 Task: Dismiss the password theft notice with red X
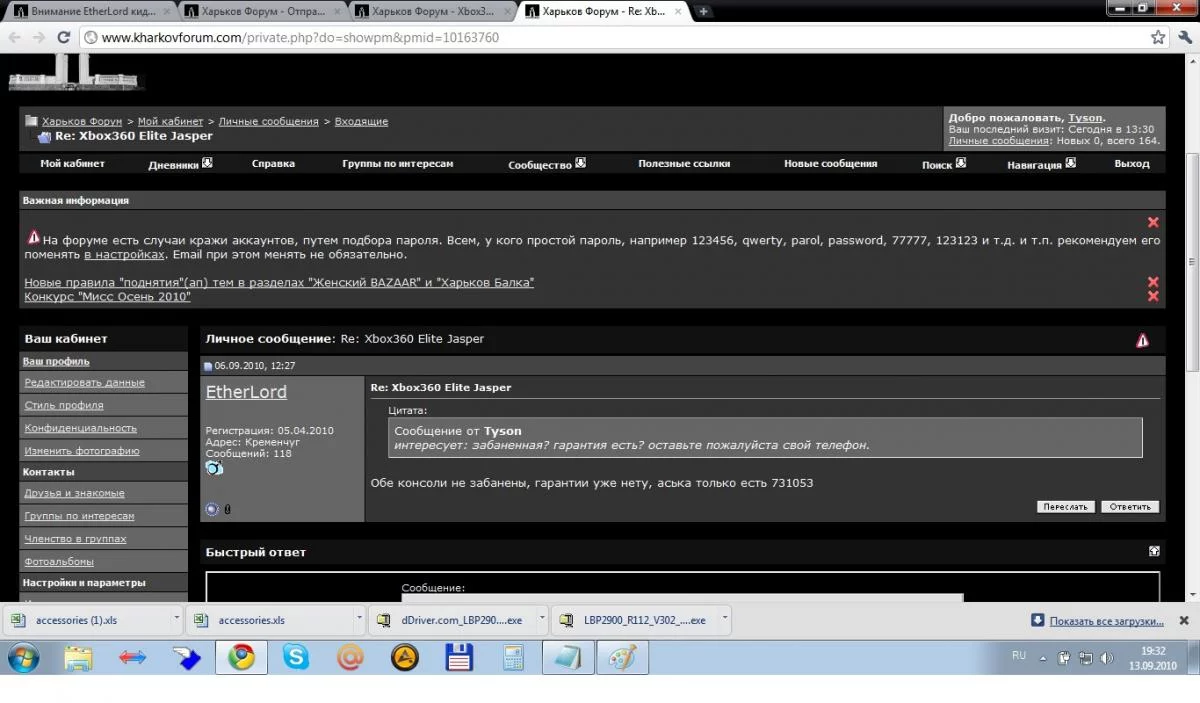[1153, 222]
